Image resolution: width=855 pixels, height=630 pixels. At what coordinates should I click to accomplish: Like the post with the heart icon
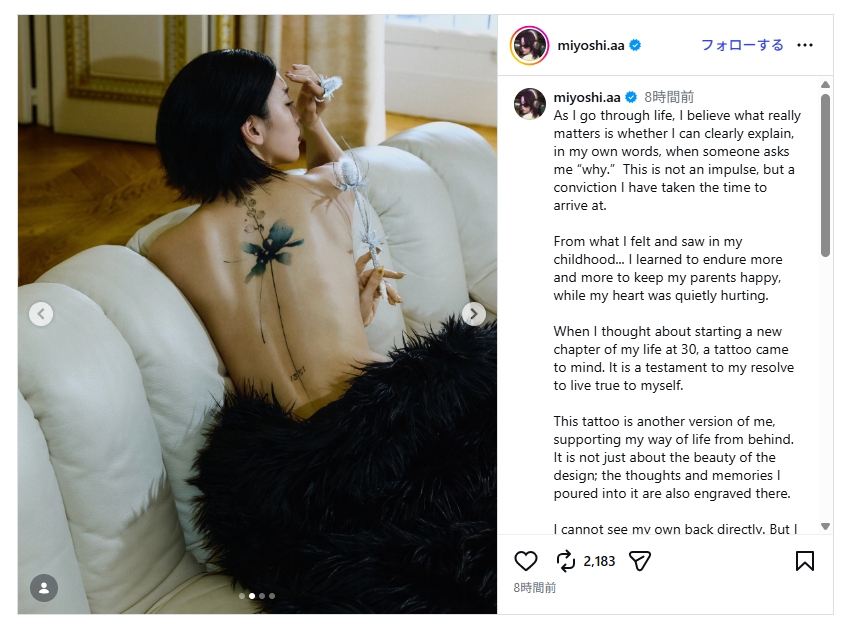(x=526, y=561)
